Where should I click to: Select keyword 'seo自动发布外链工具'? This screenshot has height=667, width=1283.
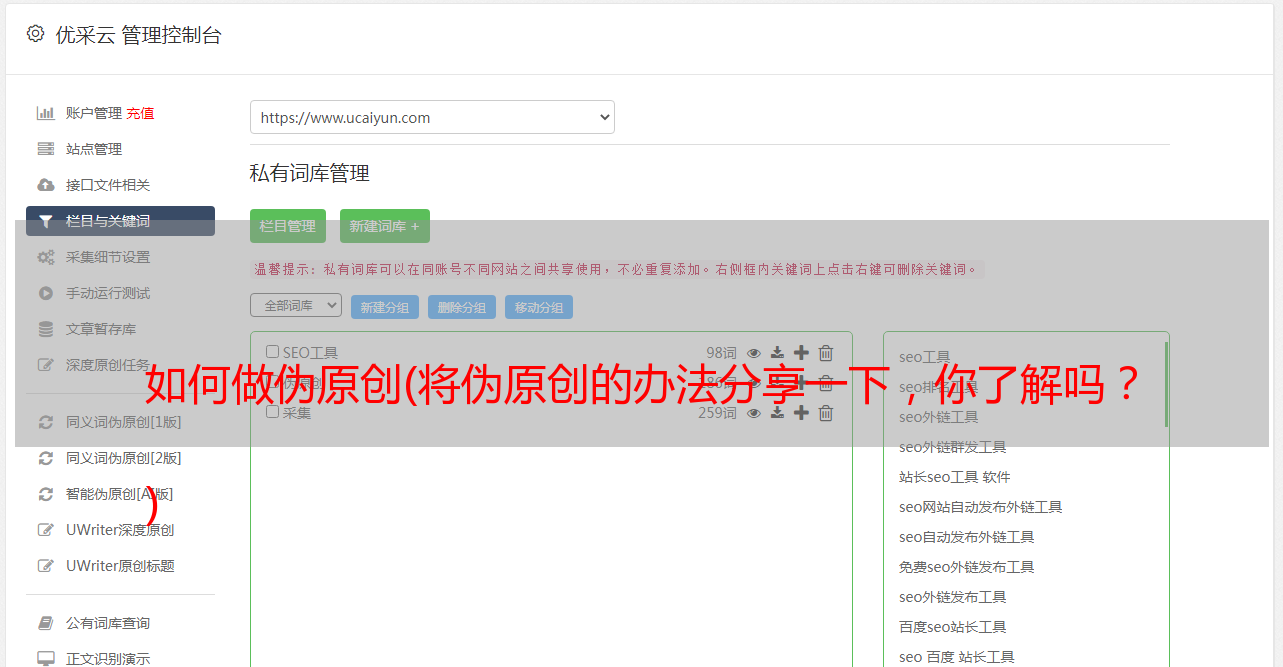tap(967, 537)
